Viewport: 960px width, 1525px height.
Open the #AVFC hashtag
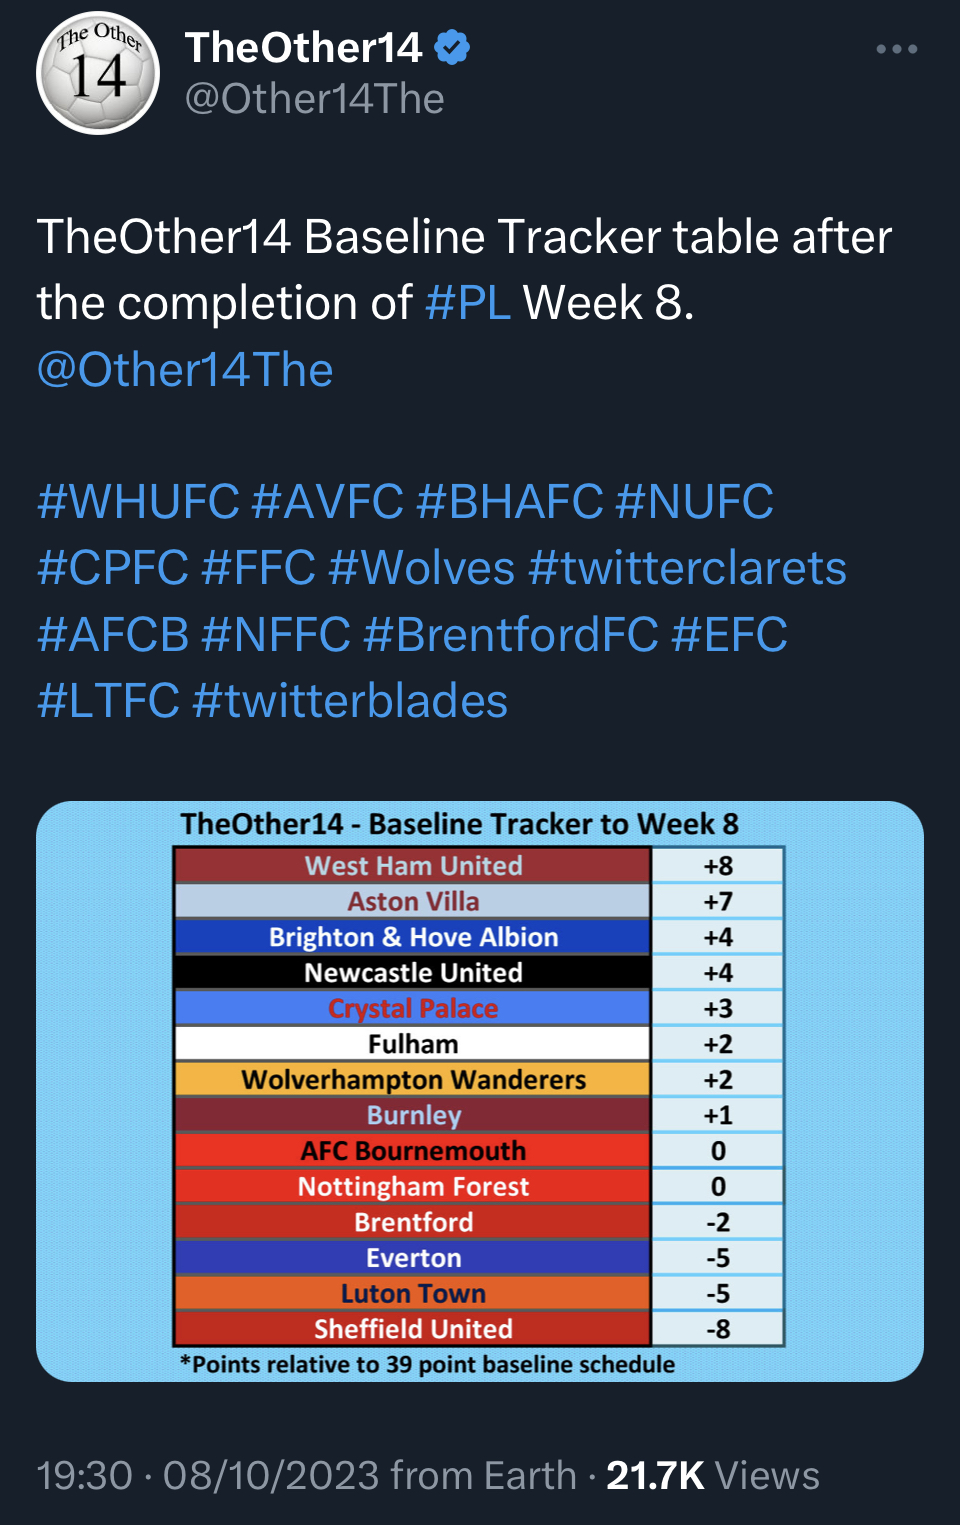pyautogui.click(x=328, y=502)
